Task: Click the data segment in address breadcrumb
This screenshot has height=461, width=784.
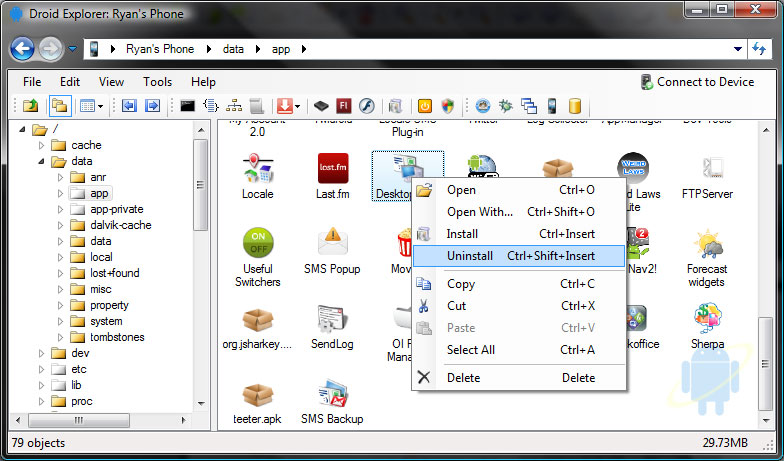Action: 233,49
